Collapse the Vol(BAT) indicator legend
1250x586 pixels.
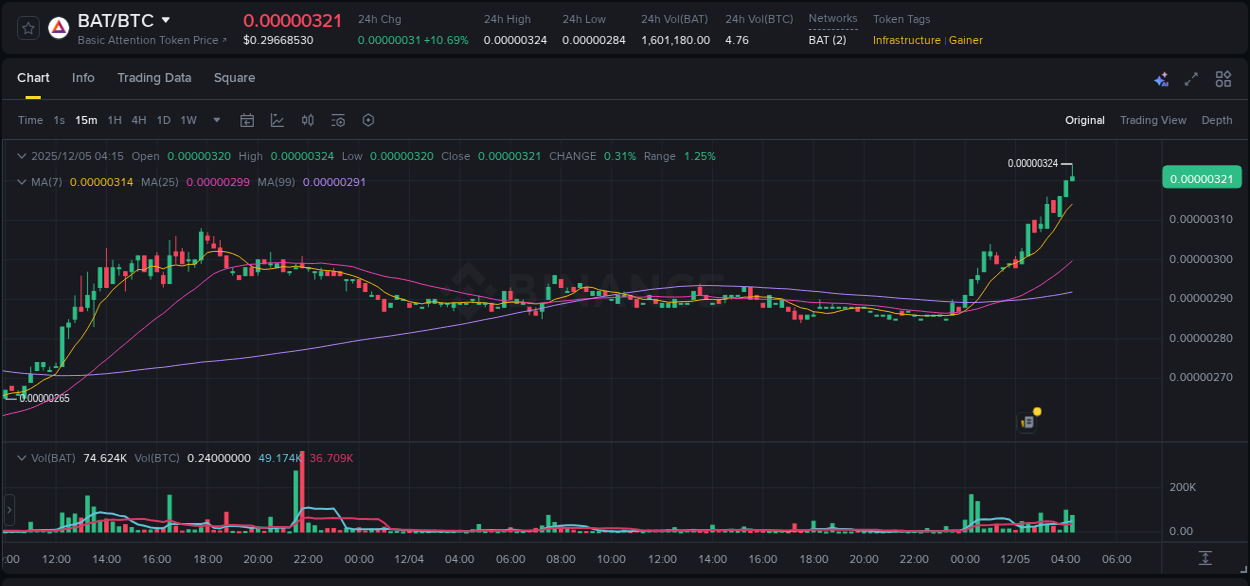[22, 458]
